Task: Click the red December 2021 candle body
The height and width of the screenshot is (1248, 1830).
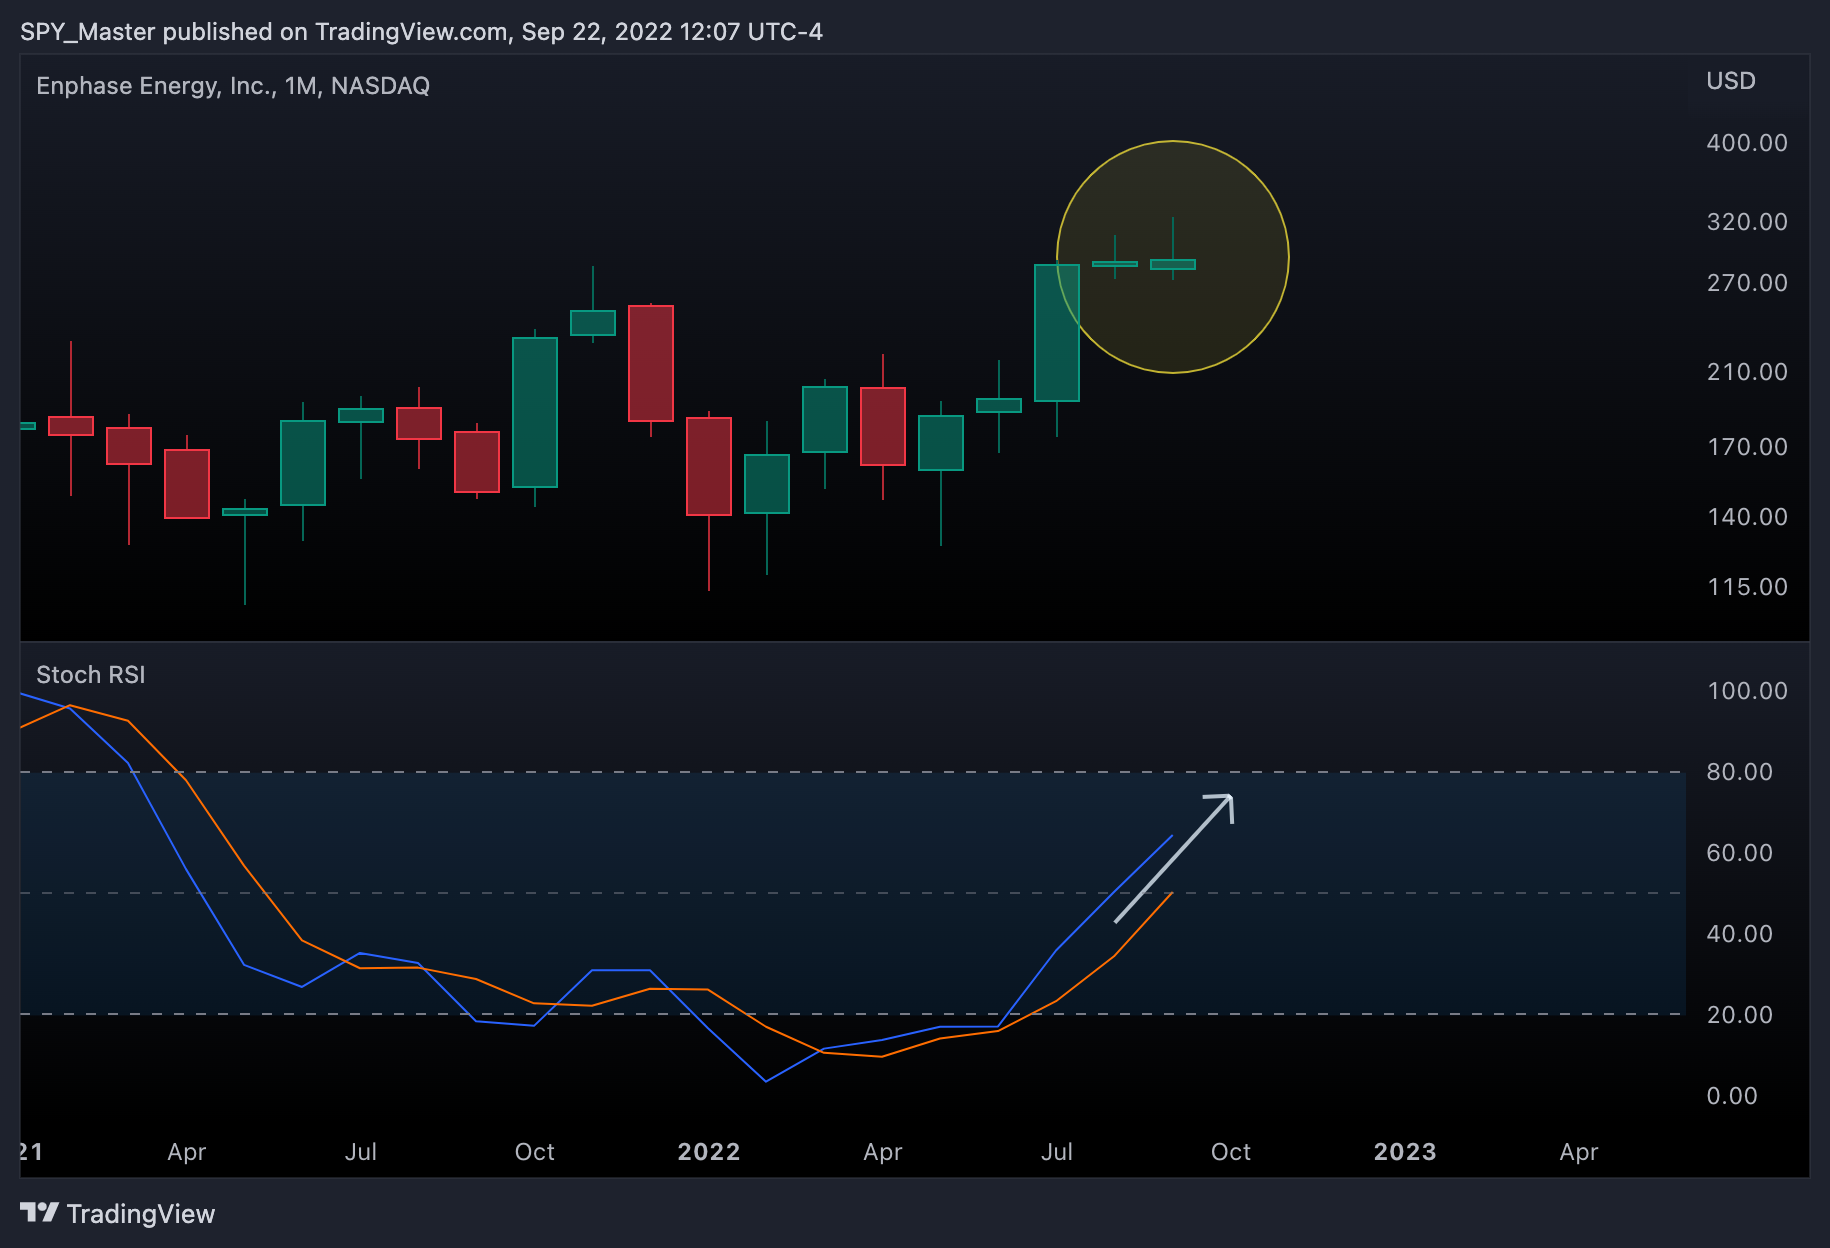Action: pos(651,363)
